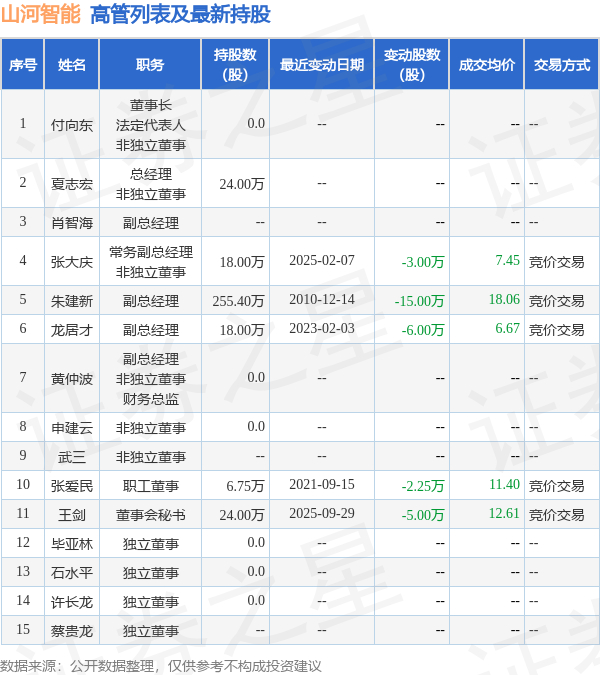Click the name 武三
This screenshot has height=675, width=600.
[x=72, y=457]
